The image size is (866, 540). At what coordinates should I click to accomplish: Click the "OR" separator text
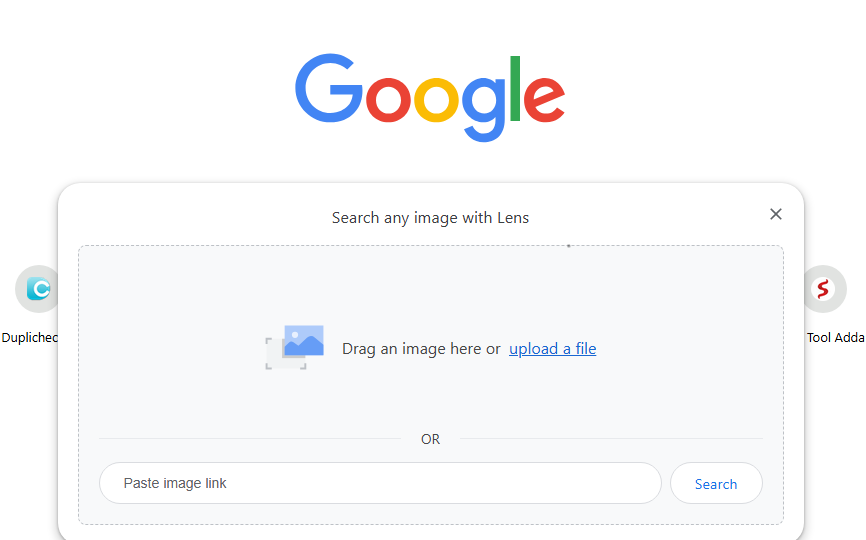430,439
